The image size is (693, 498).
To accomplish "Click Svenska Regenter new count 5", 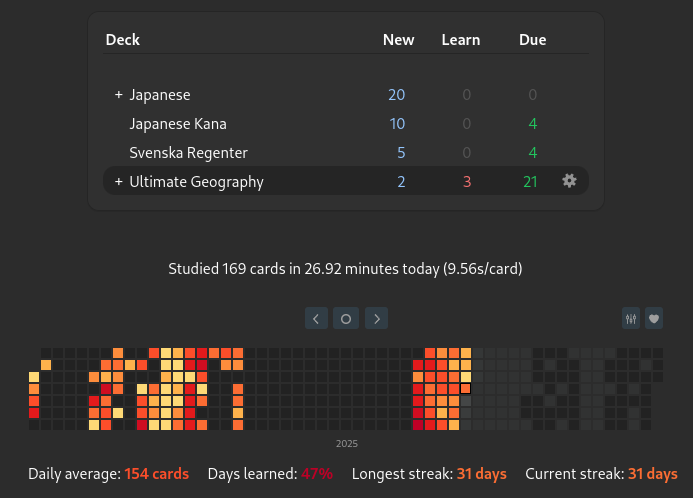I will 401,153.
